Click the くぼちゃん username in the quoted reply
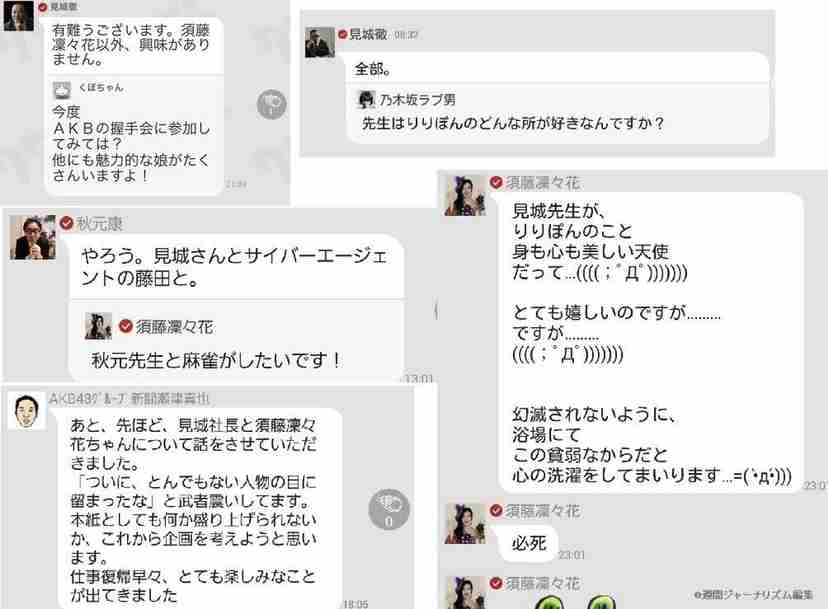The width and height of the screenshot is (828, 609). pos(101,88)
